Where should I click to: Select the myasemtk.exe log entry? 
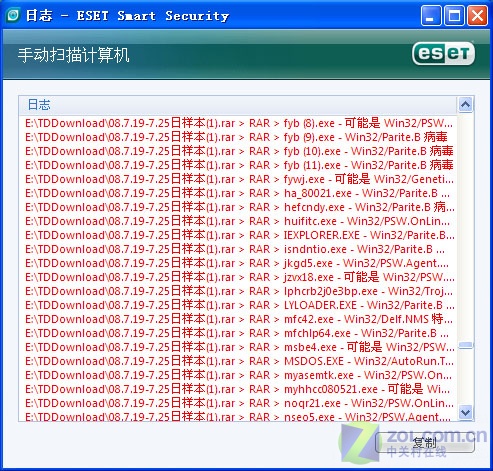tap(239, 375)
